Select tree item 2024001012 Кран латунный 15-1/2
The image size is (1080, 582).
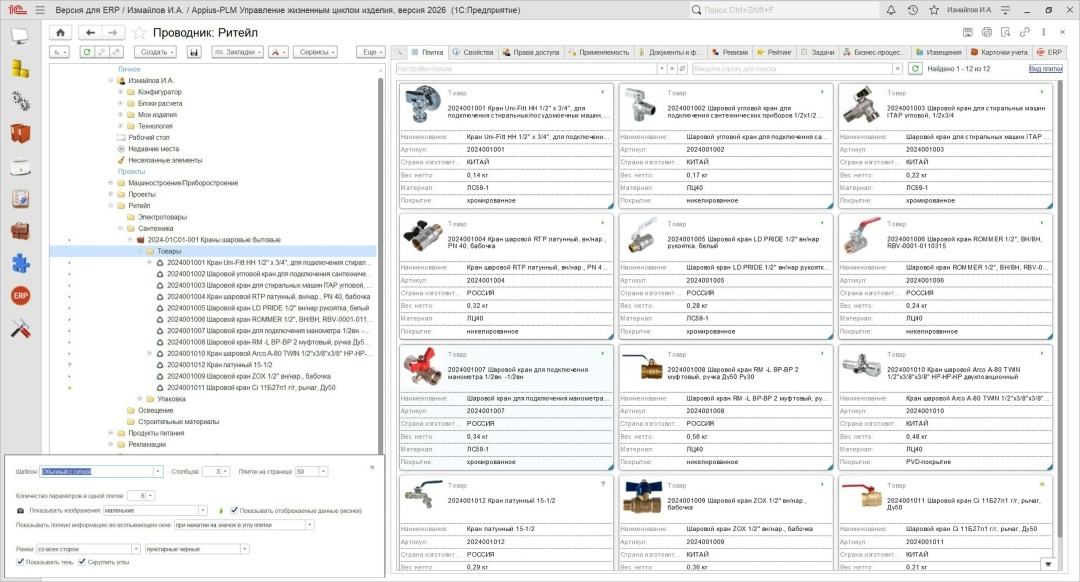click(219, 365)
